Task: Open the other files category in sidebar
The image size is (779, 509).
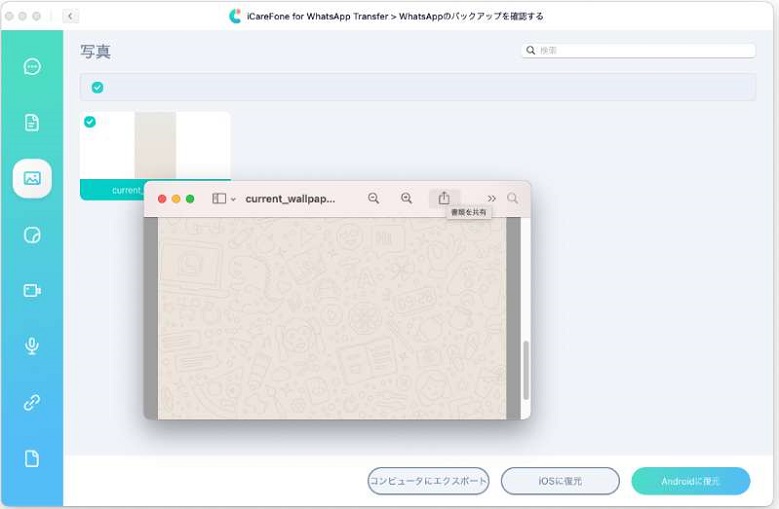Action: (x=32, y=458)
